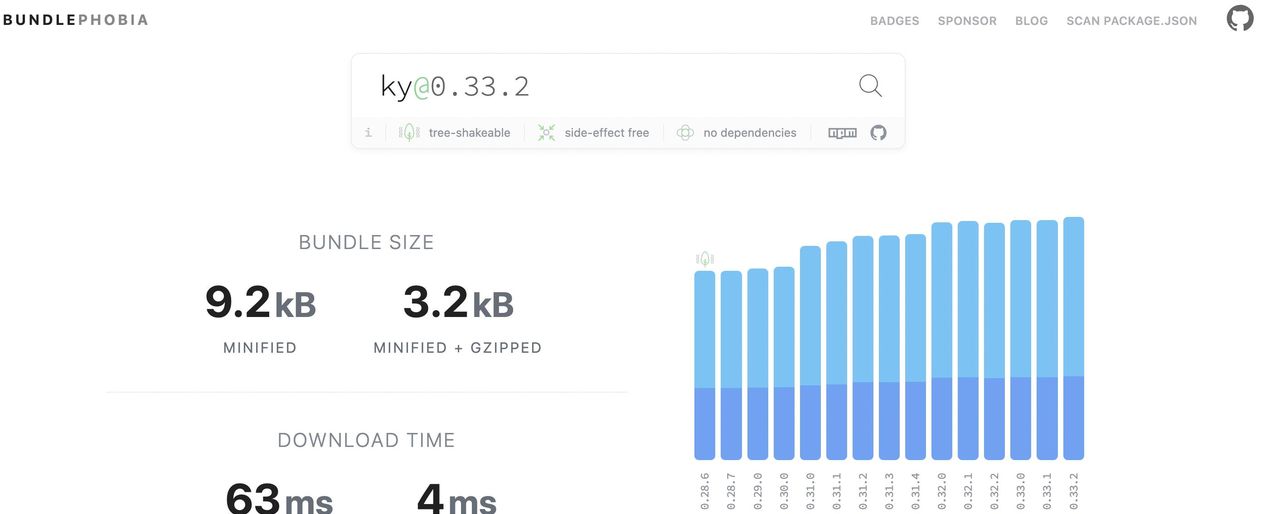Click the no dependencies label
Screen dimensions: 1280x514
pos(750,133)
